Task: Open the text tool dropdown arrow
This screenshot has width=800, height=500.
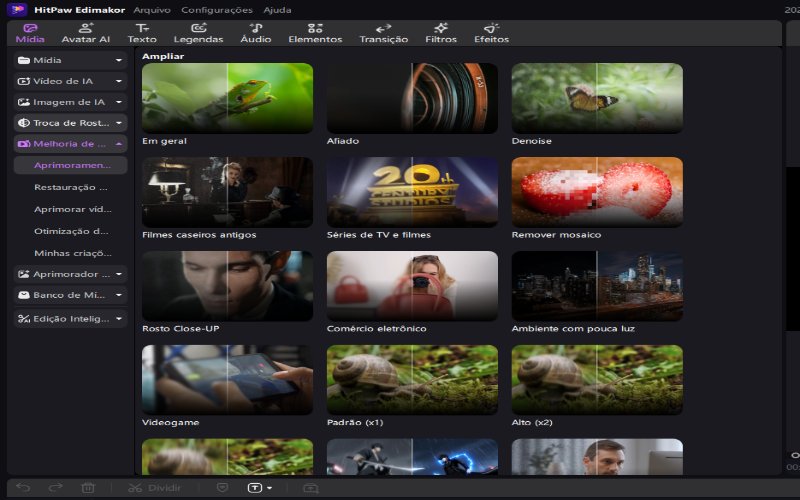Action: (x=269, y=488)
